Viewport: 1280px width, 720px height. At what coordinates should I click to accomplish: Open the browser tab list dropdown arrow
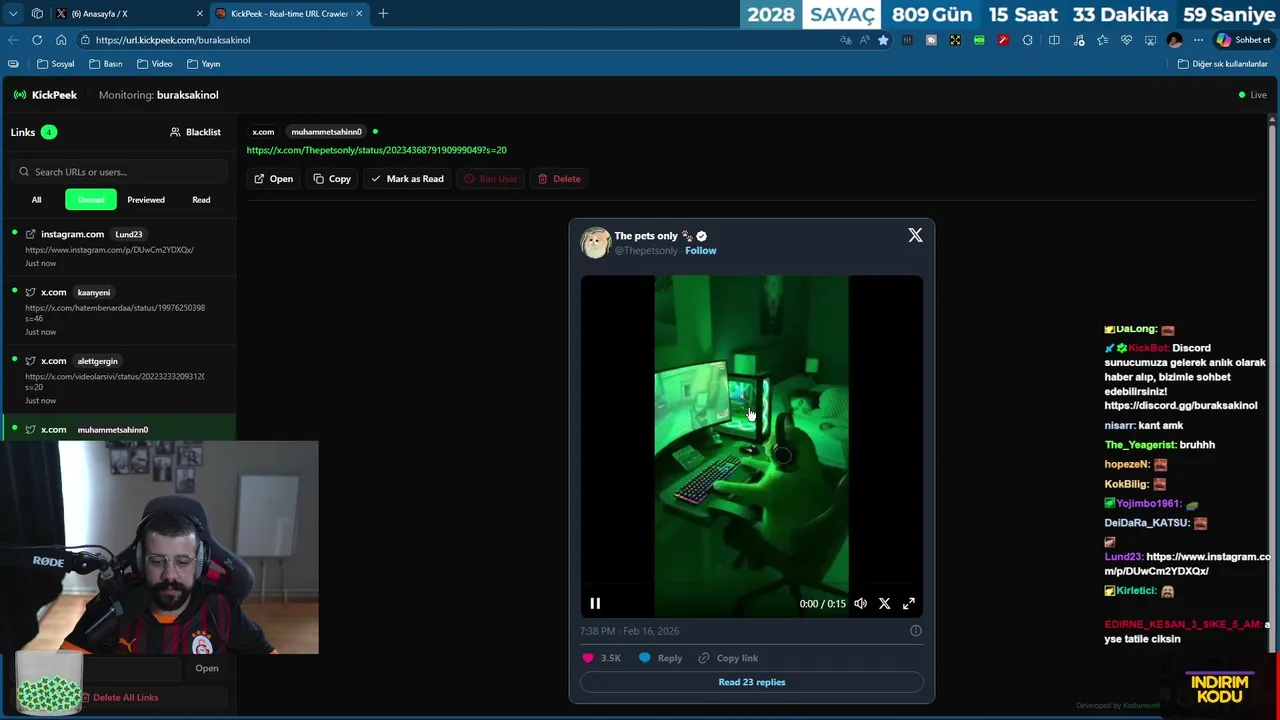13,14
